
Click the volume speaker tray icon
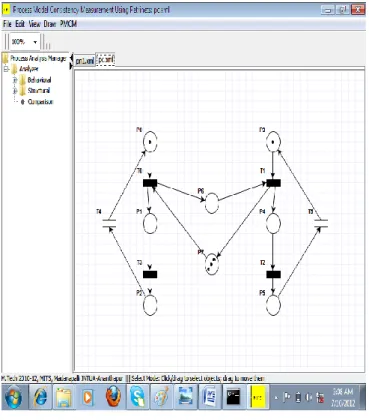pos(309,398)
